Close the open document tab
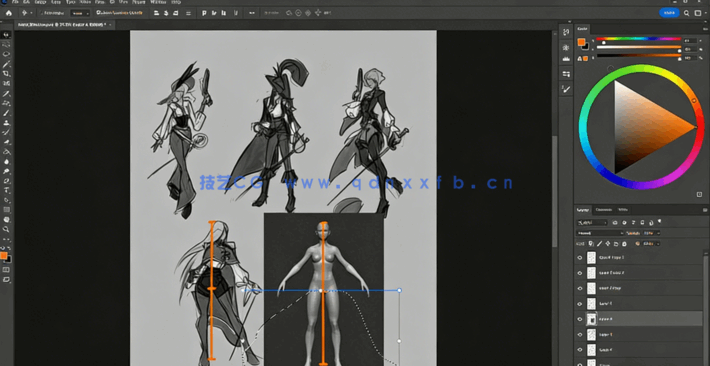 click(x=110, y=24)
